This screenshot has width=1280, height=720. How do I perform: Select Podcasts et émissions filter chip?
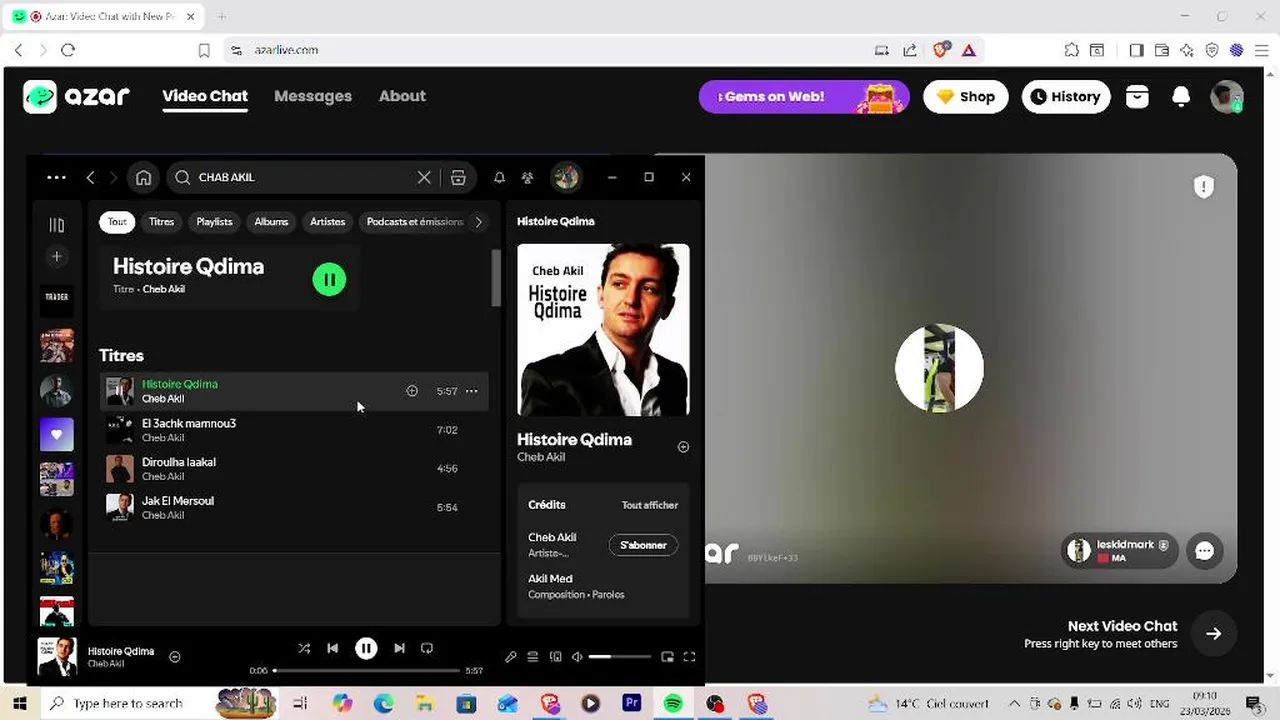click(414, 222)
